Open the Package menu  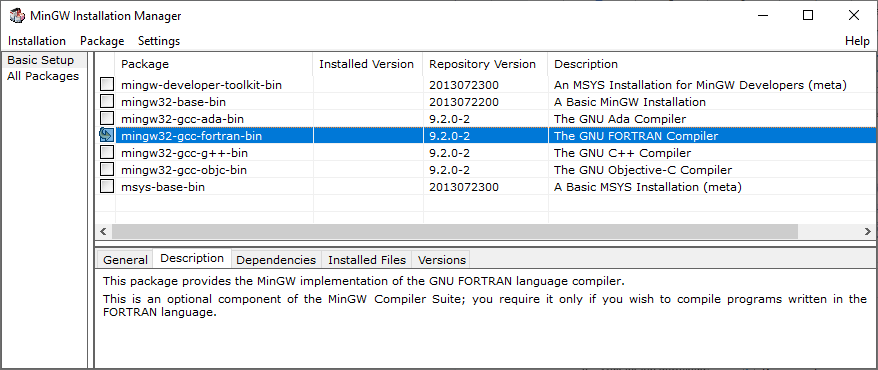coord(102,41)
